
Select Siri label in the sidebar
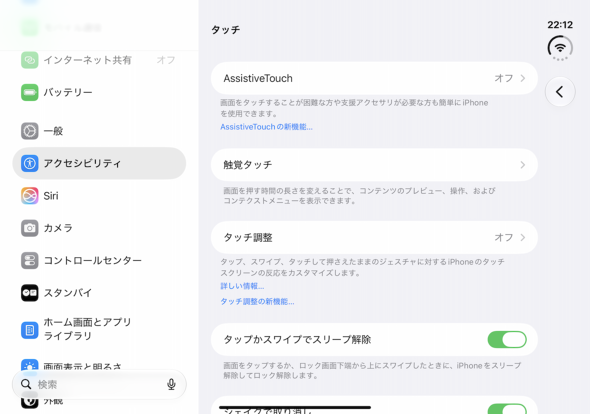click(x=51, y=196)
